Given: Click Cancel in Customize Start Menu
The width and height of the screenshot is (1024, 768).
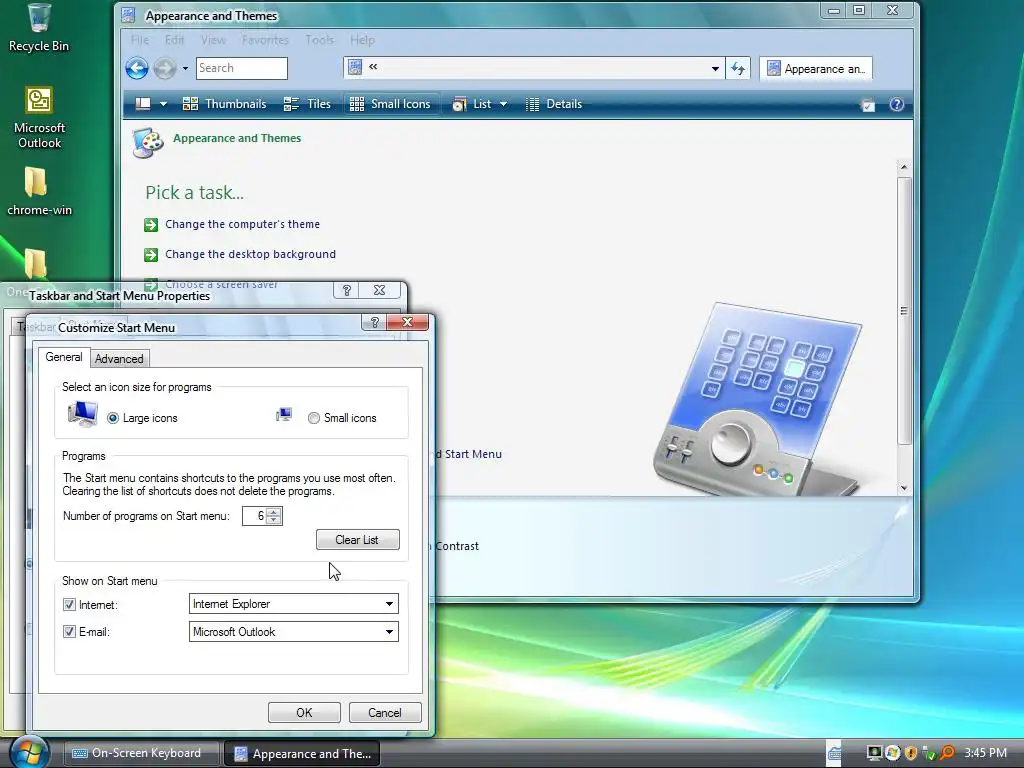Looking at the screenshot, I should point(385,712).
